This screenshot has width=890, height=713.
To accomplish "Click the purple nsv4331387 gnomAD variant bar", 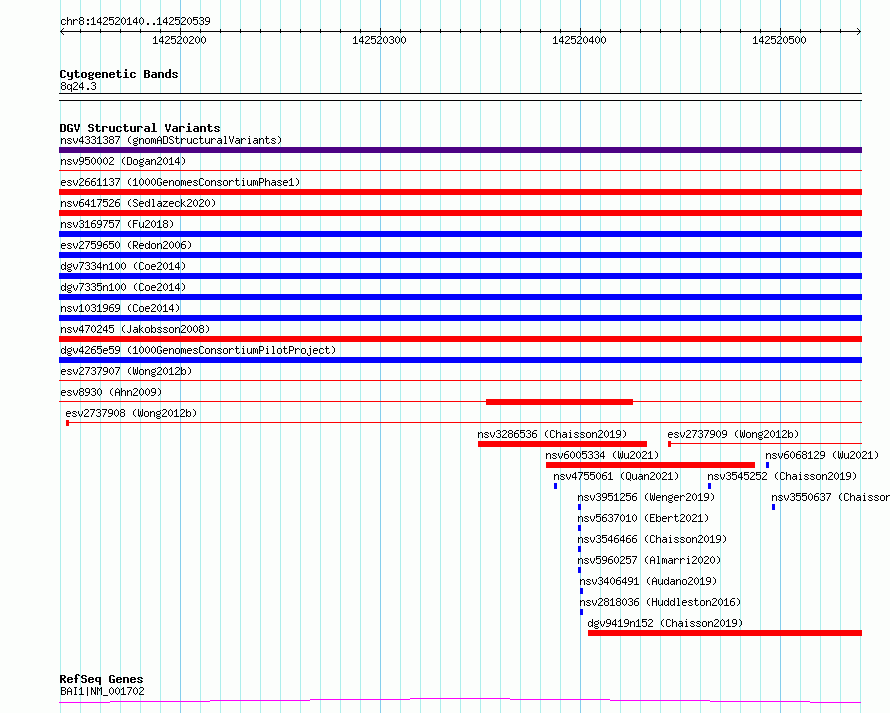I will coord(460,150).
